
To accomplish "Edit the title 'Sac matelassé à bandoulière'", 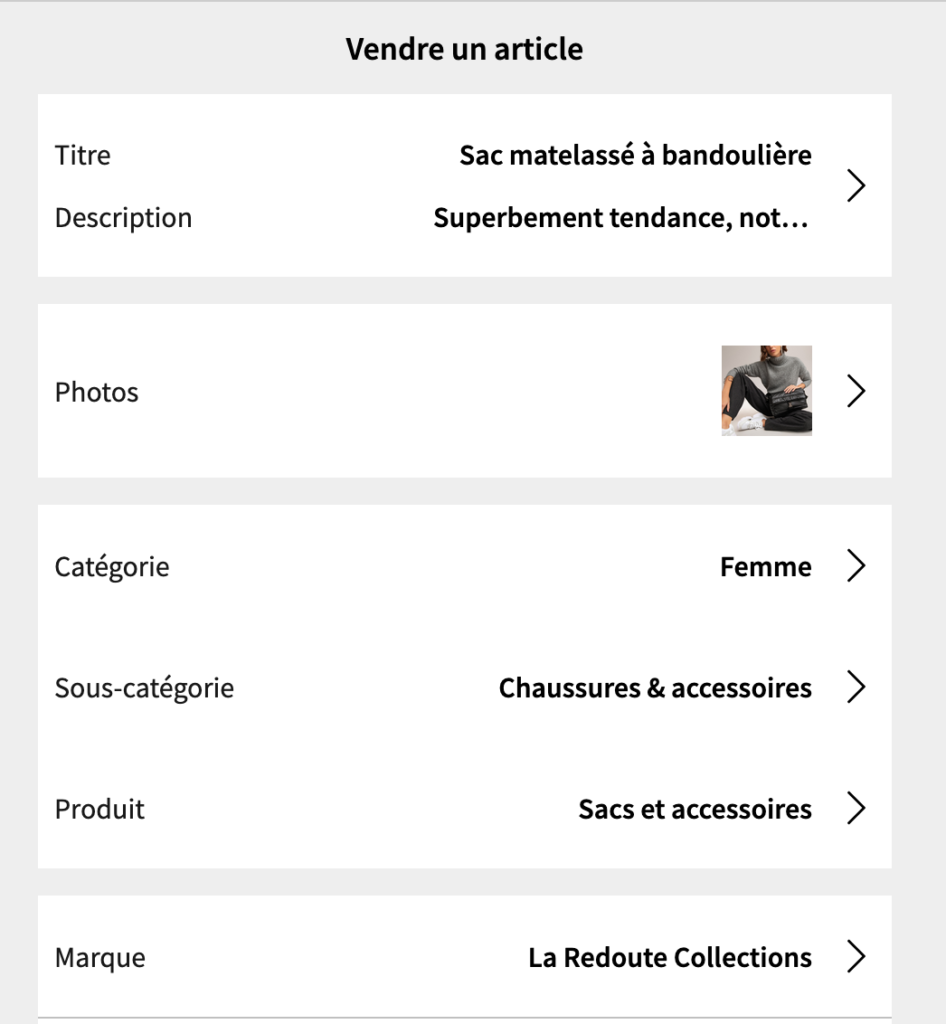I will (x=635, y=155).
